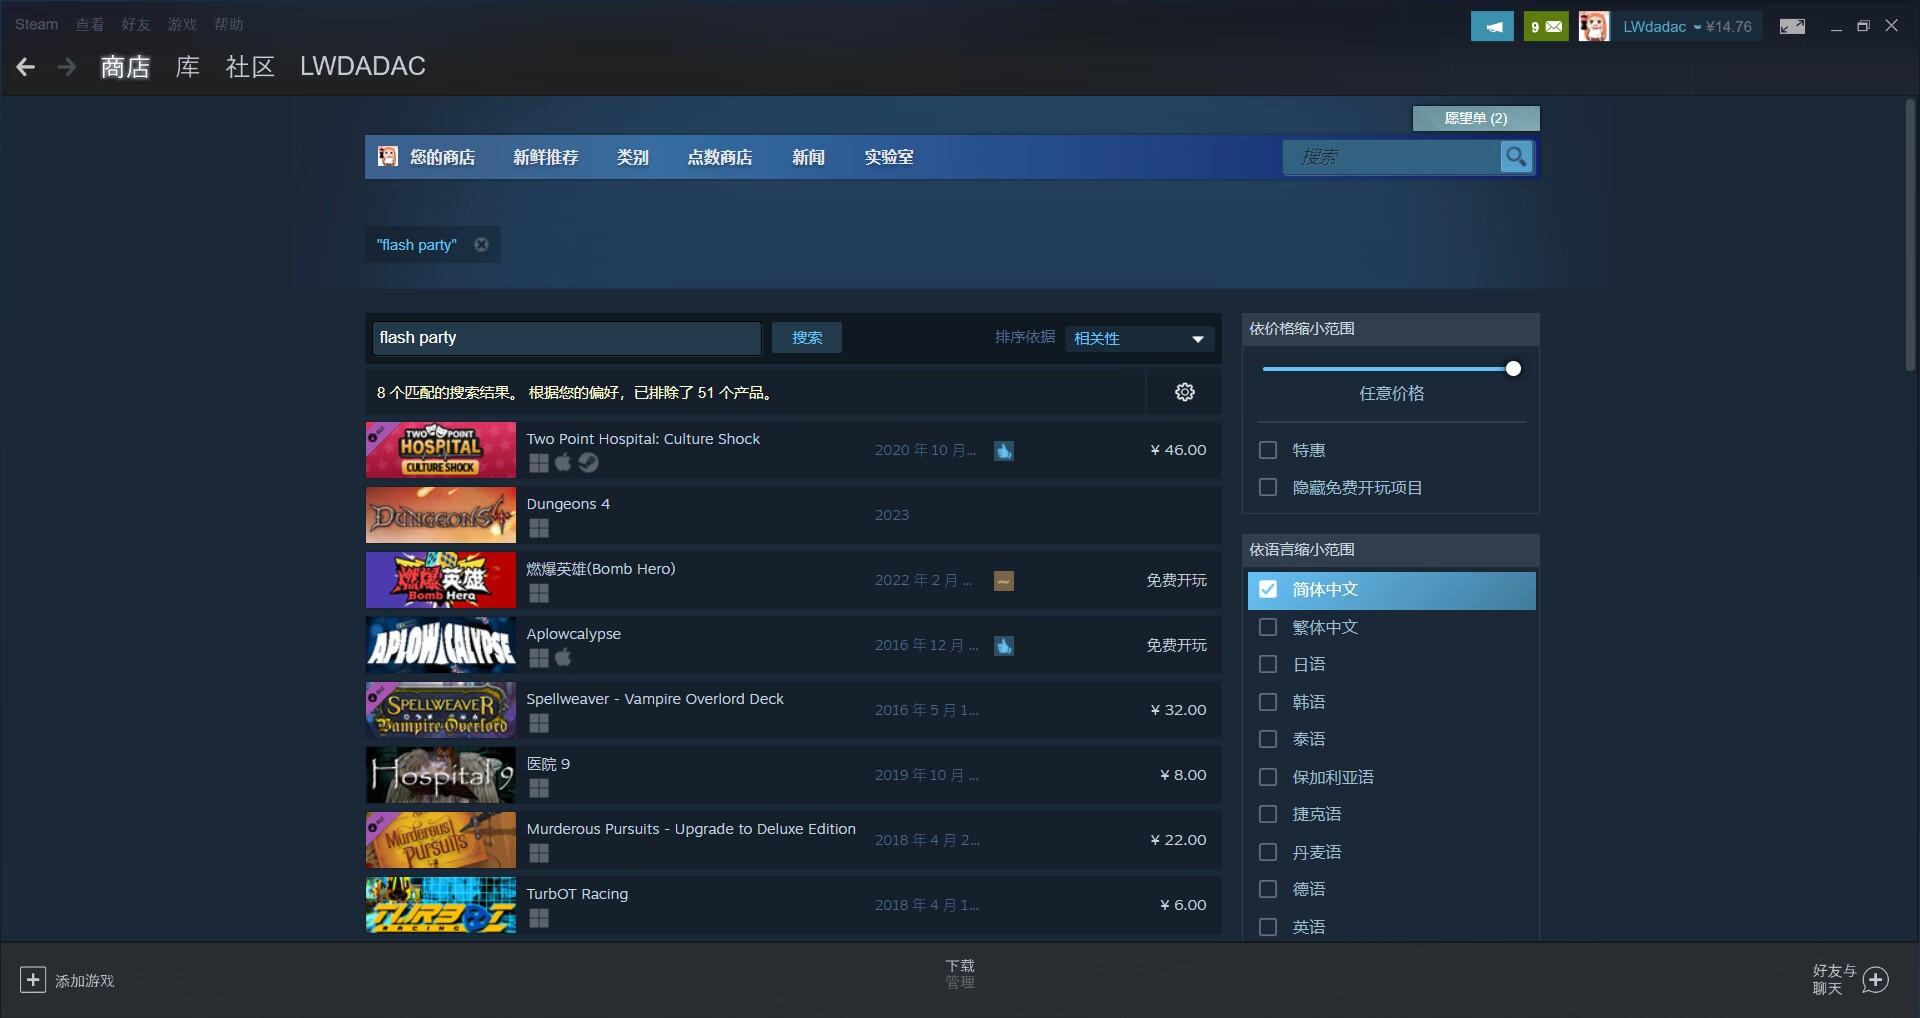Go forward using the forward arrow
This screenshot has height=1018, width=1920.
click(x=67, y=67)
